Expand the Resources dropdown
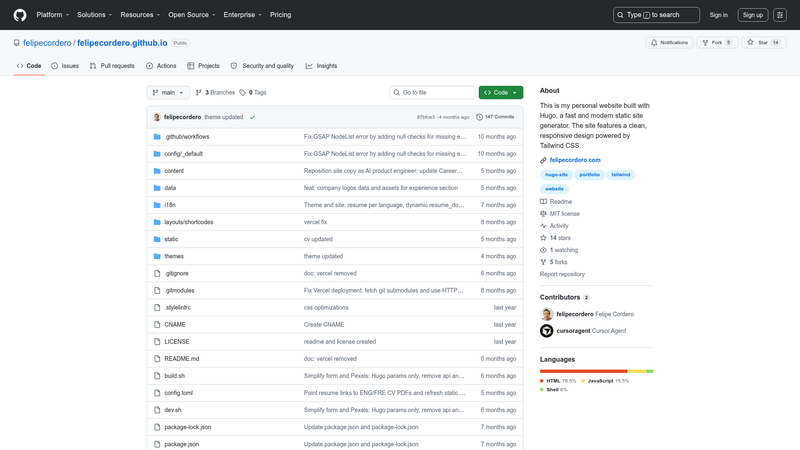This screenshot has height=450, width=800. (x=140, y=15)
